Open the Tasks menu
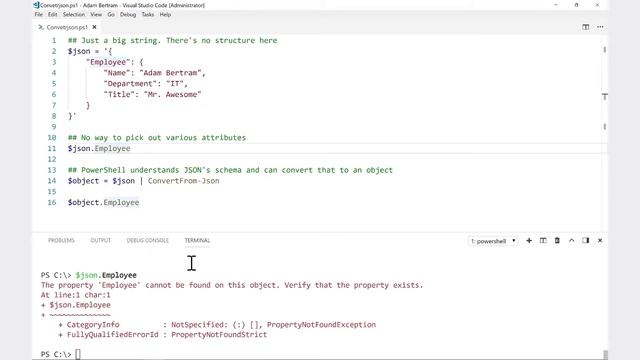Viewport: 640px width, 360px height. [x=148, y=14]
